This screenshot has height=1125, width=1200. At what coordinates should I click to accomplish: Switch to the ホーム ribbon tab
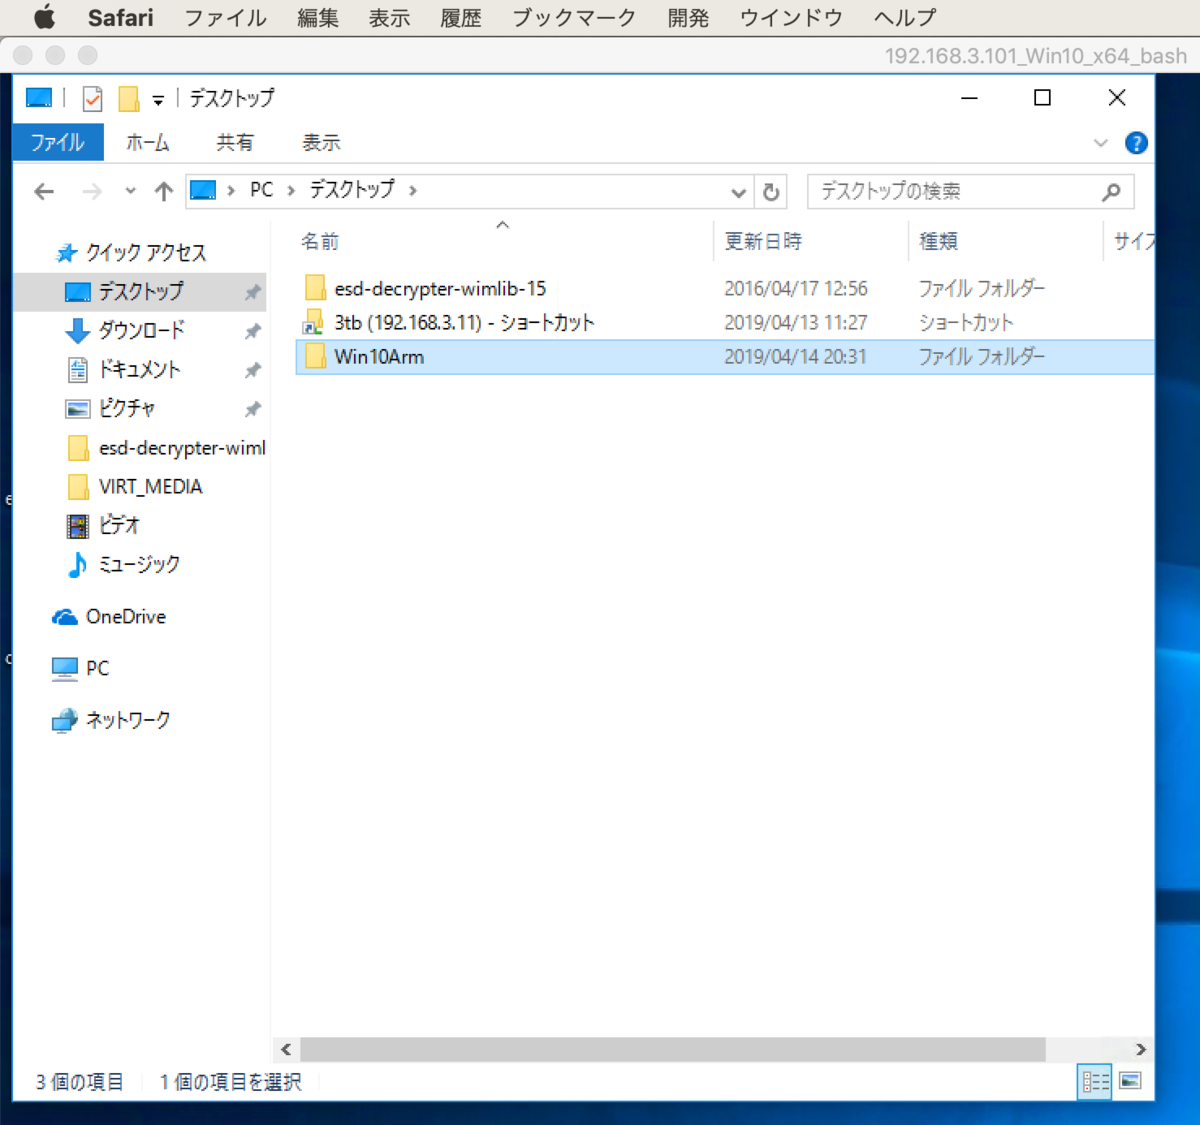tap(148, 142)
